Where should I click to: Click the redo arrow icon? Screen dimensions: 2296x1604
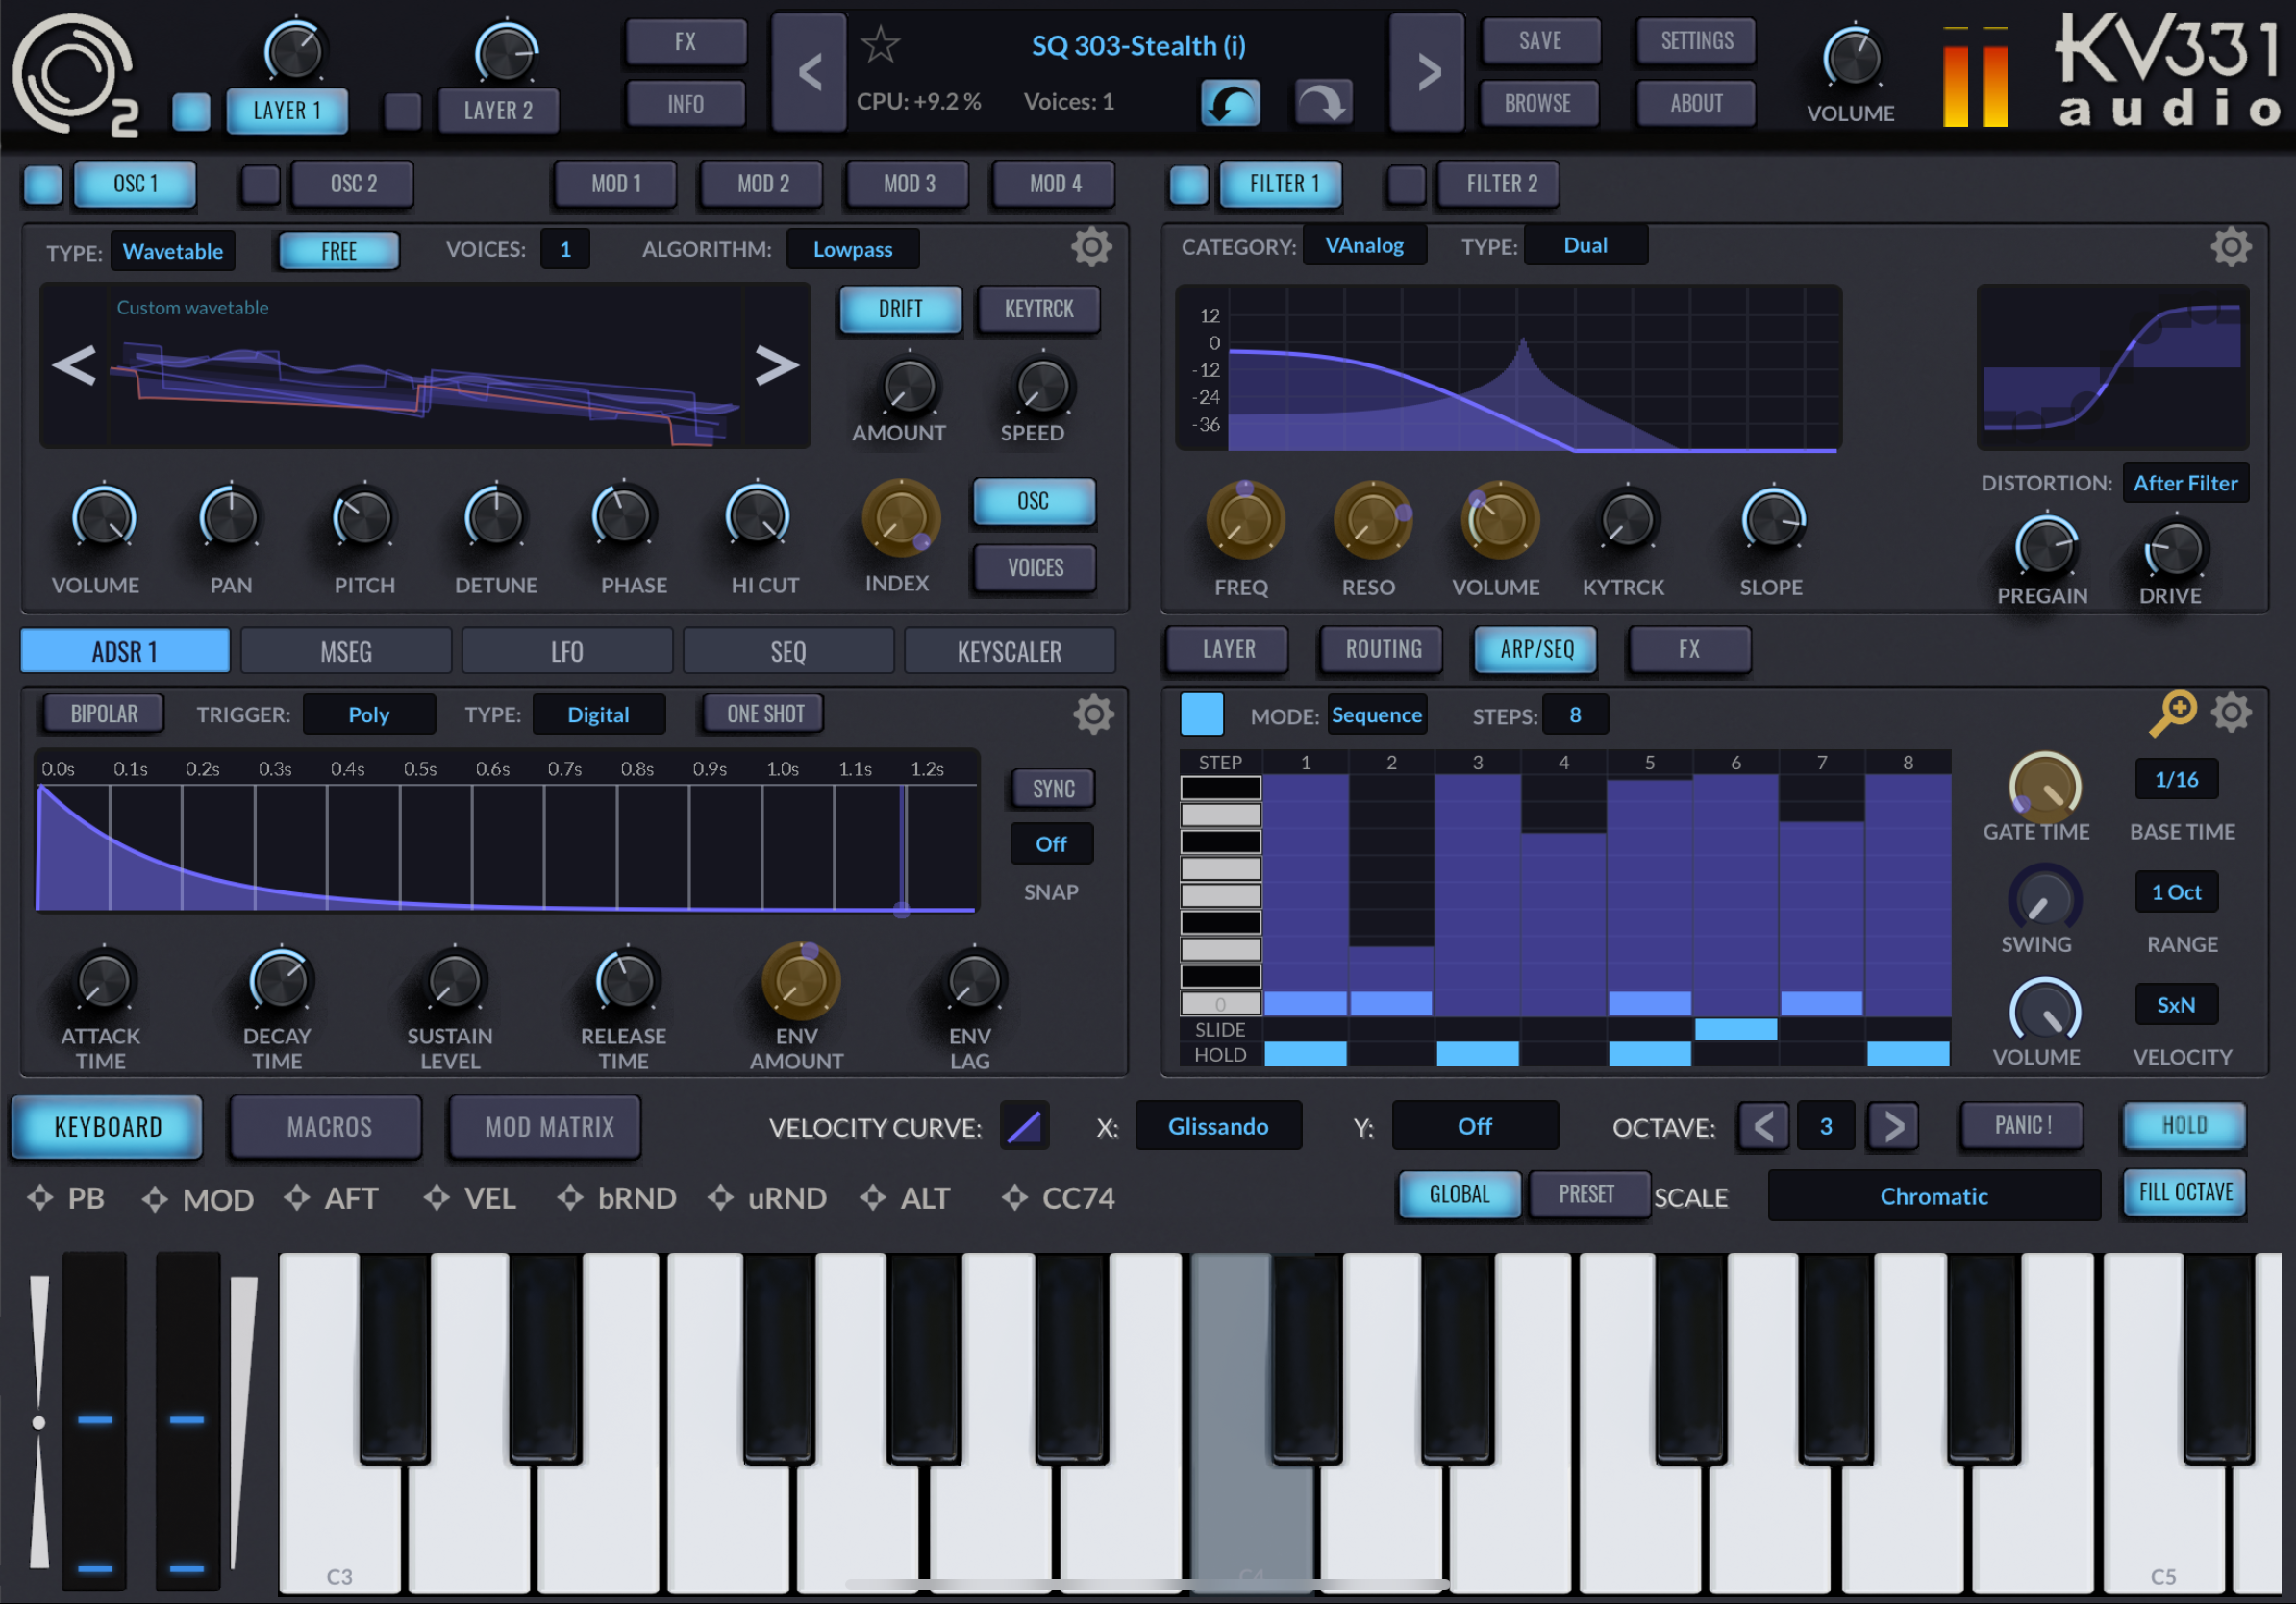point(1323,103)
